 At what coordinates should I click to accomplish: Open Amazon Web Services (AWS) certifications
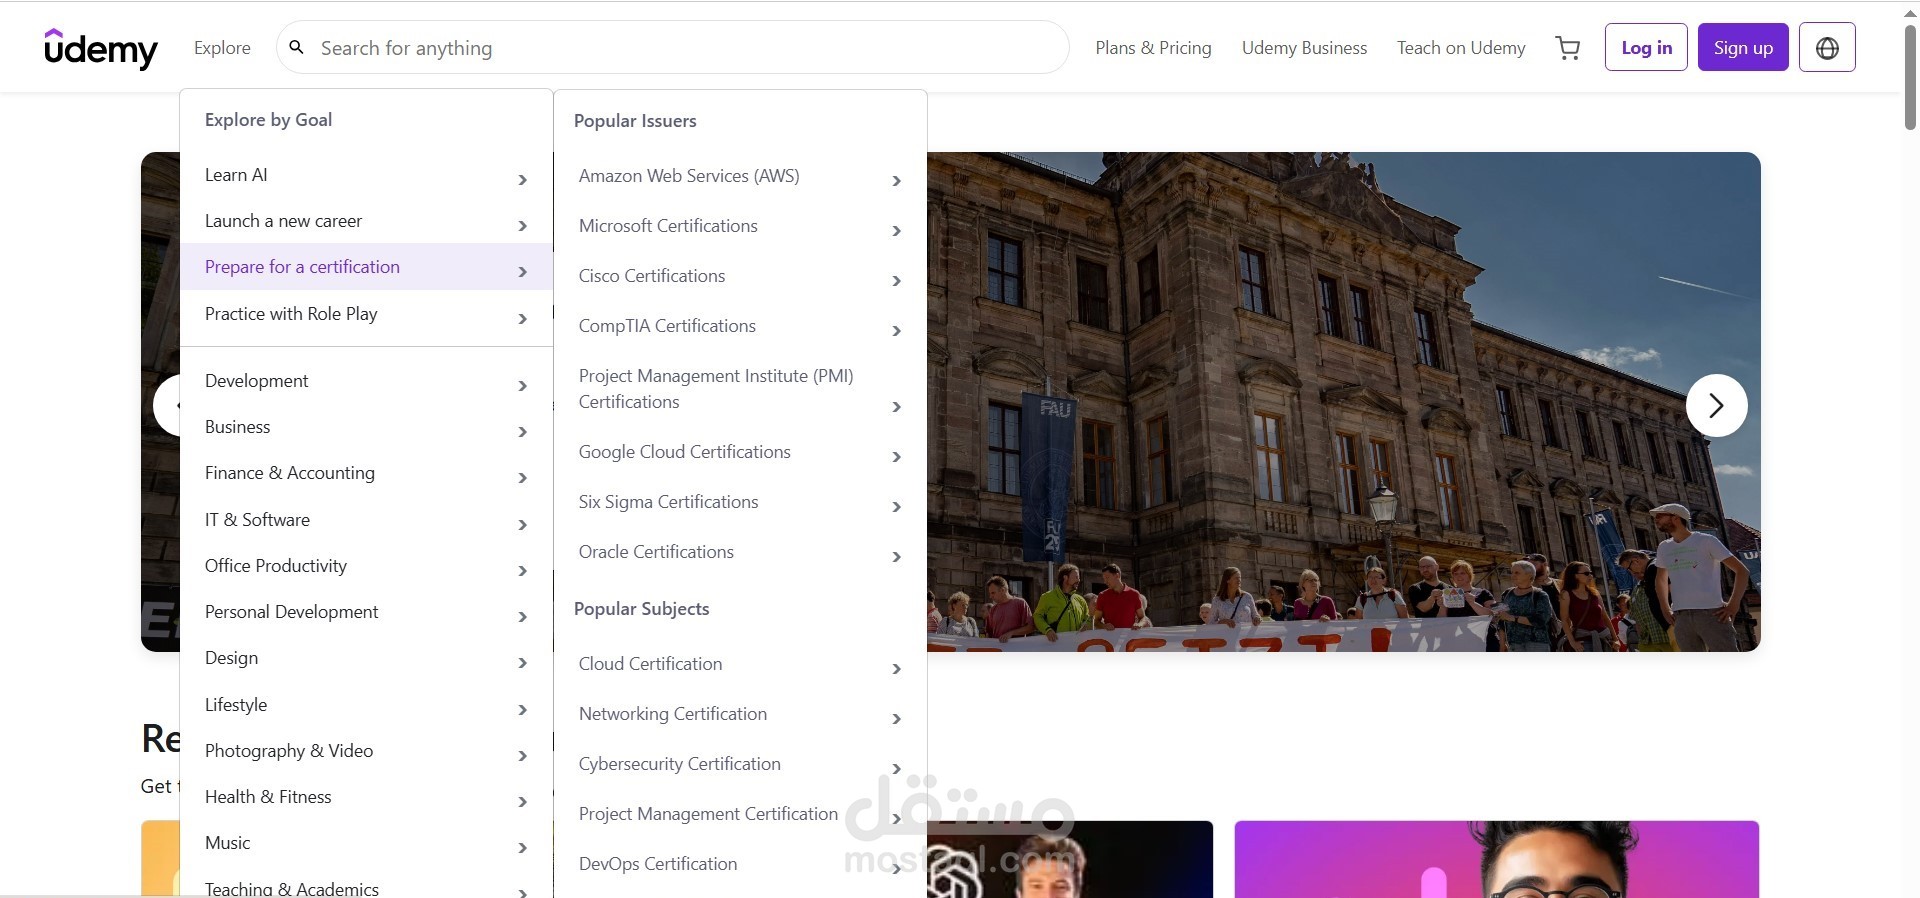740,176
